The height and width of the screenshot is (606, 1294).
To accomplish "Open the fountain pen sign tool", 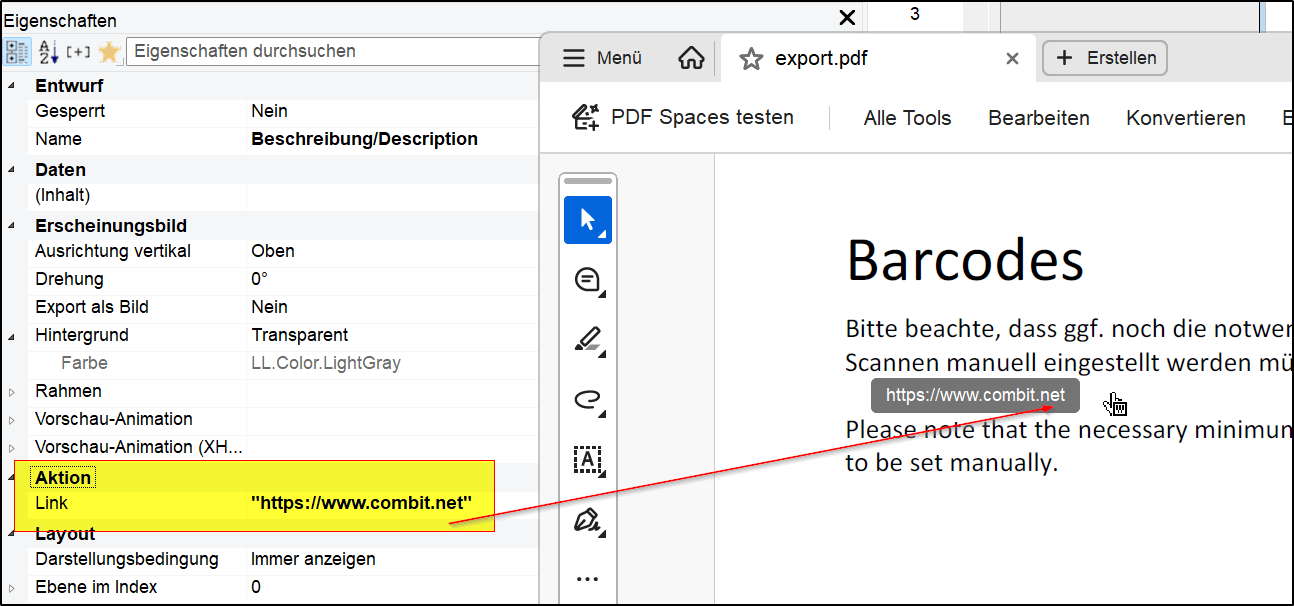I will tap(587, 521).
